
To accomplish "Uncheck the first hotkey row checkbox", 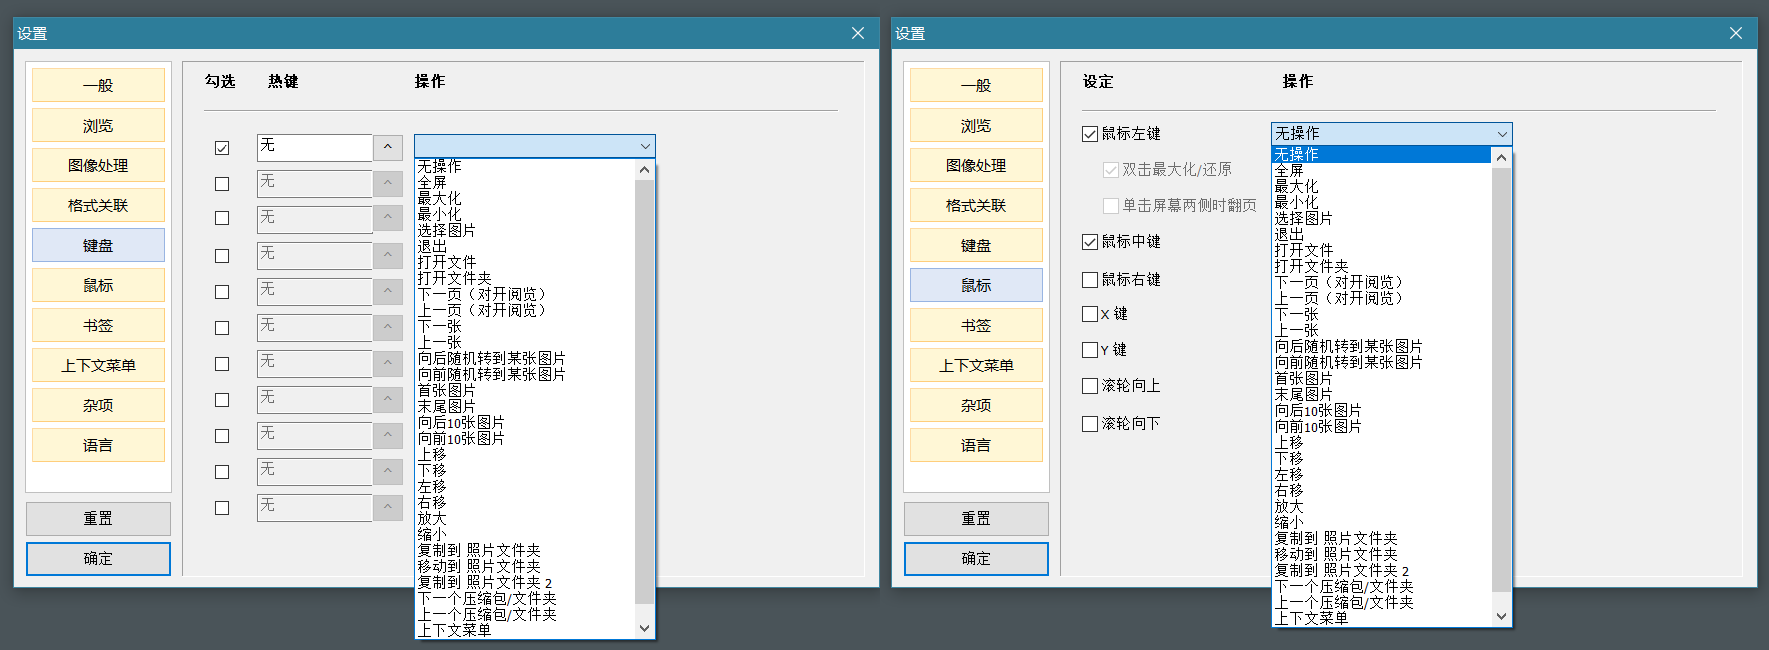I will tap(222, 148).
